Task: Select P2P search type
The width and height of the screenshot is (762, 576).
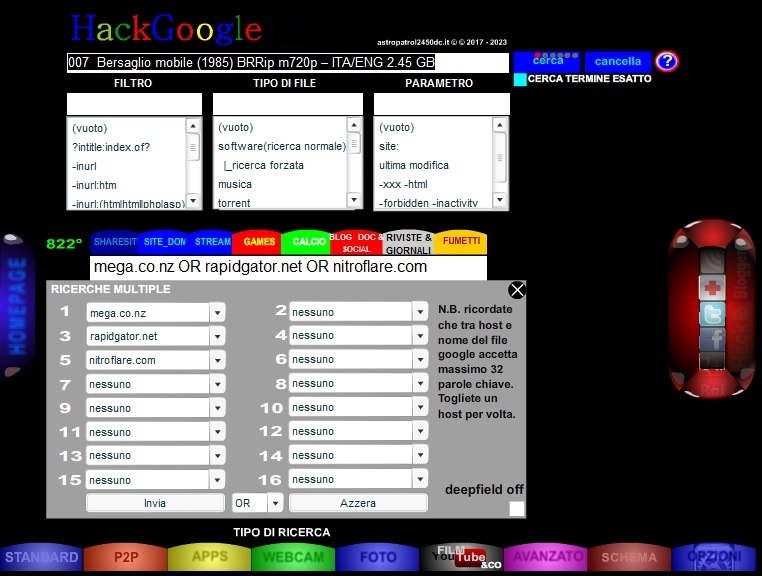Action: click(126, 557)
